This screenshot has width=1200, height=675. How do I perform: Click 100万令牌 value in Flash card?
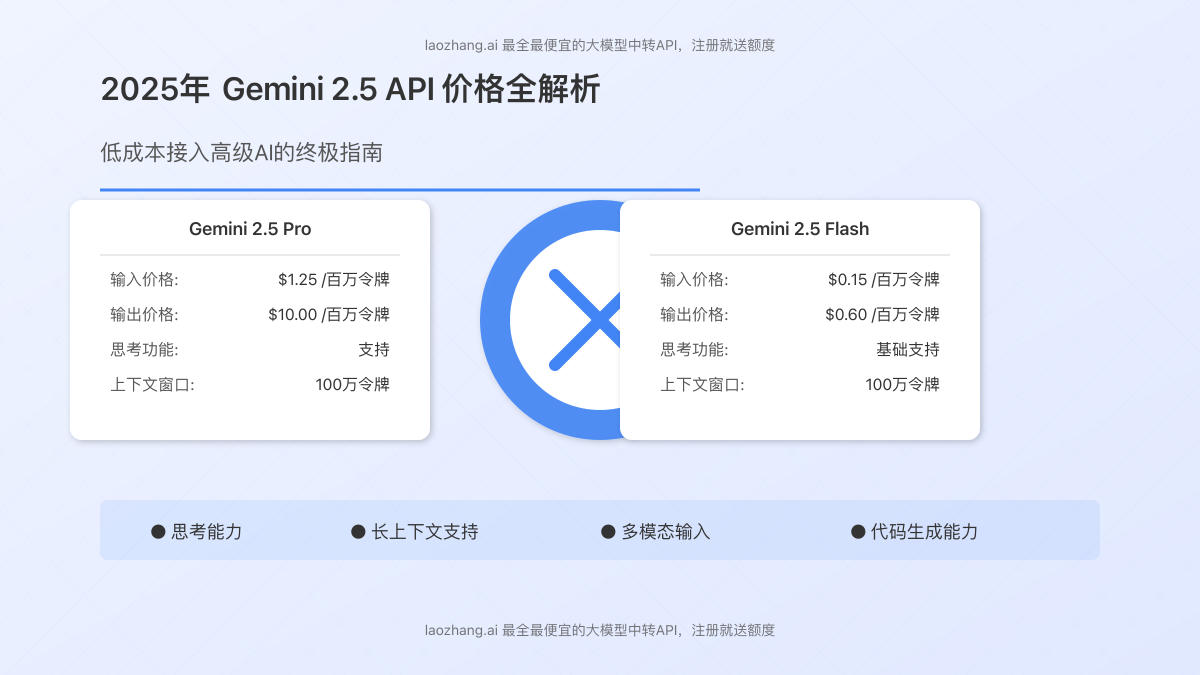tap(903, 385)
